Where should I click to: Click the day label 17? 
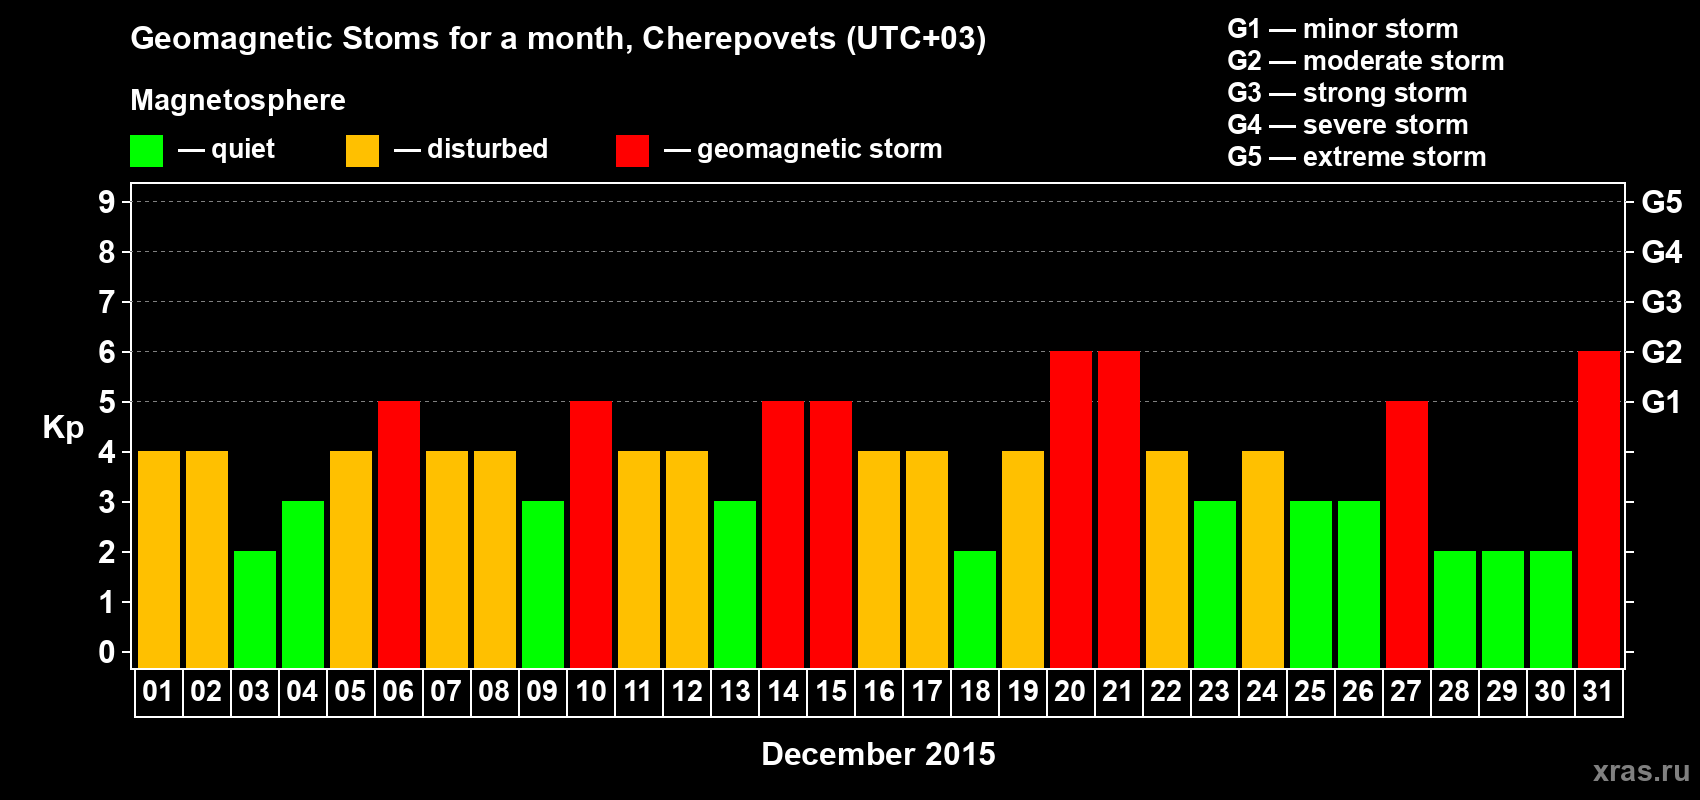coord(927,691)
